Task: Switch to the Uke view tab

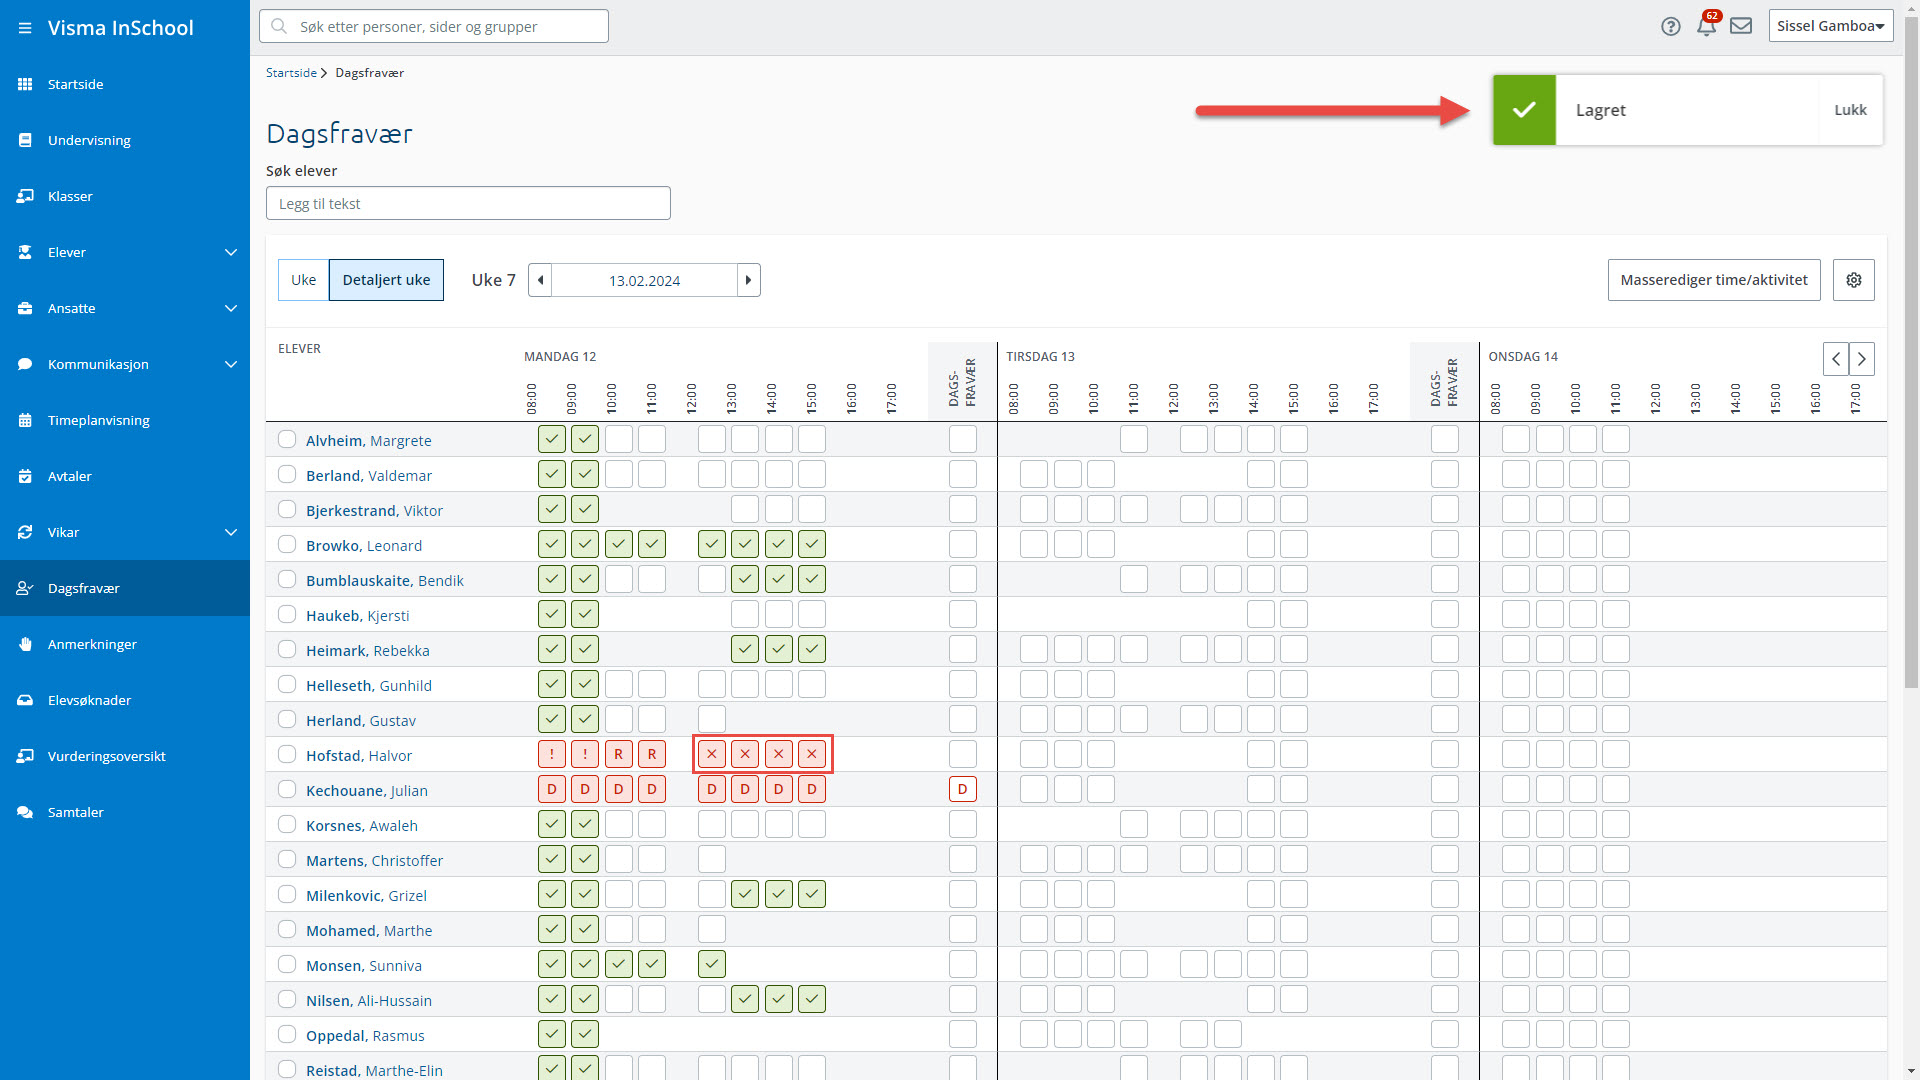Action: click(303, 280)
